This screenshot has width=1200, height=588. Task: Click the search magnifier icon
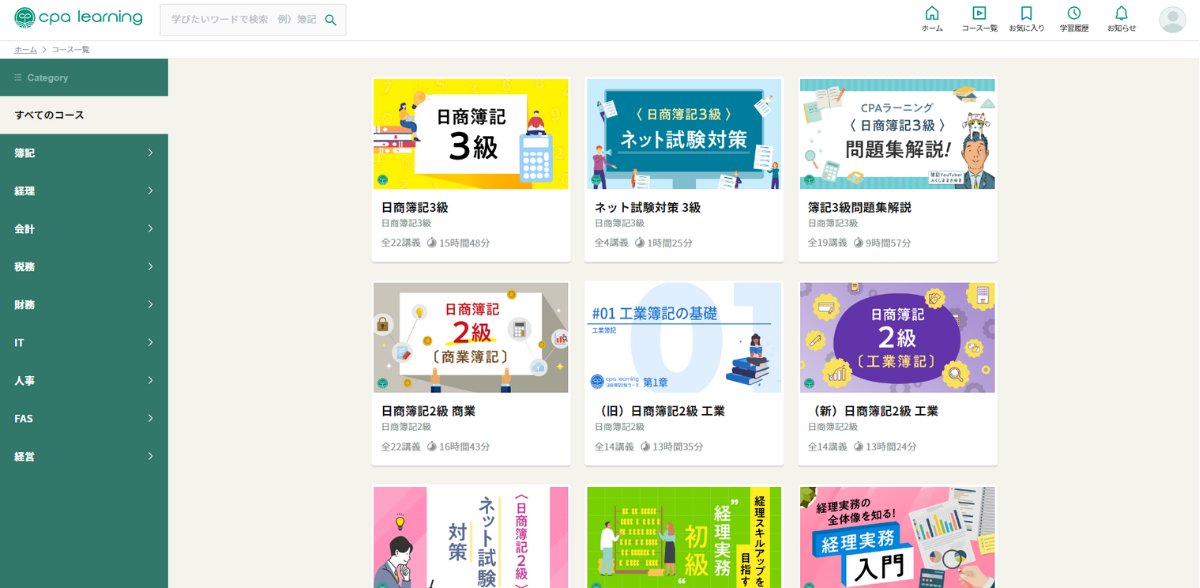[330, 20]
